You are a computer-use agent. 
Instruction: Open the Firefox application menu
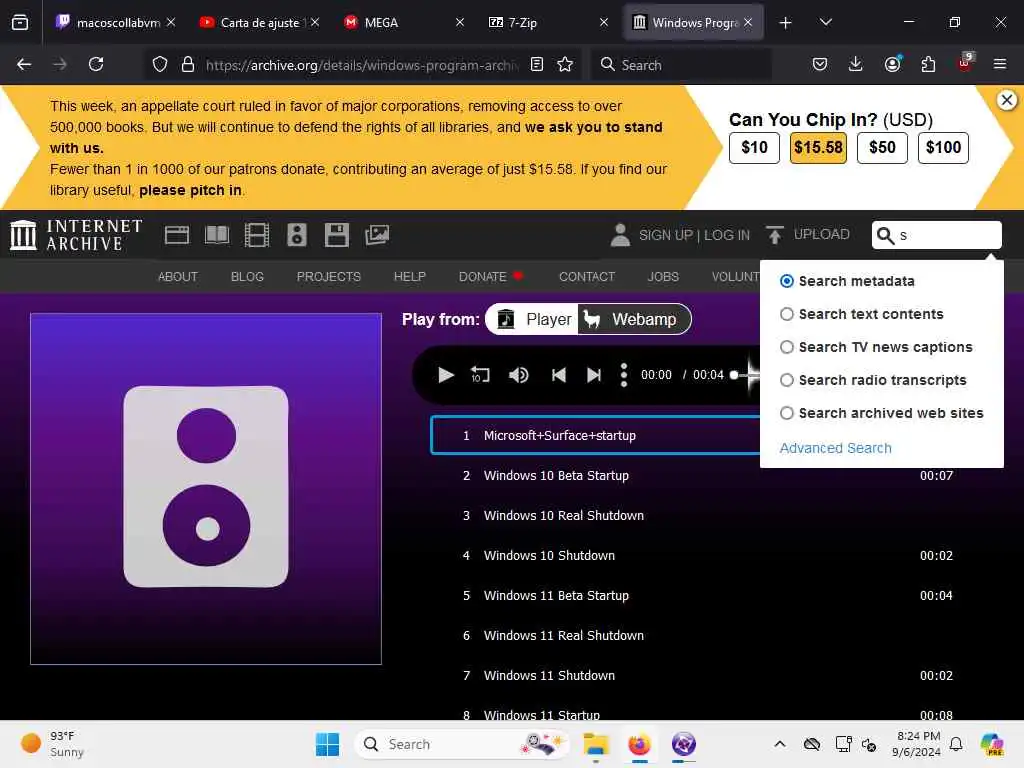[x=1000, y=64]
